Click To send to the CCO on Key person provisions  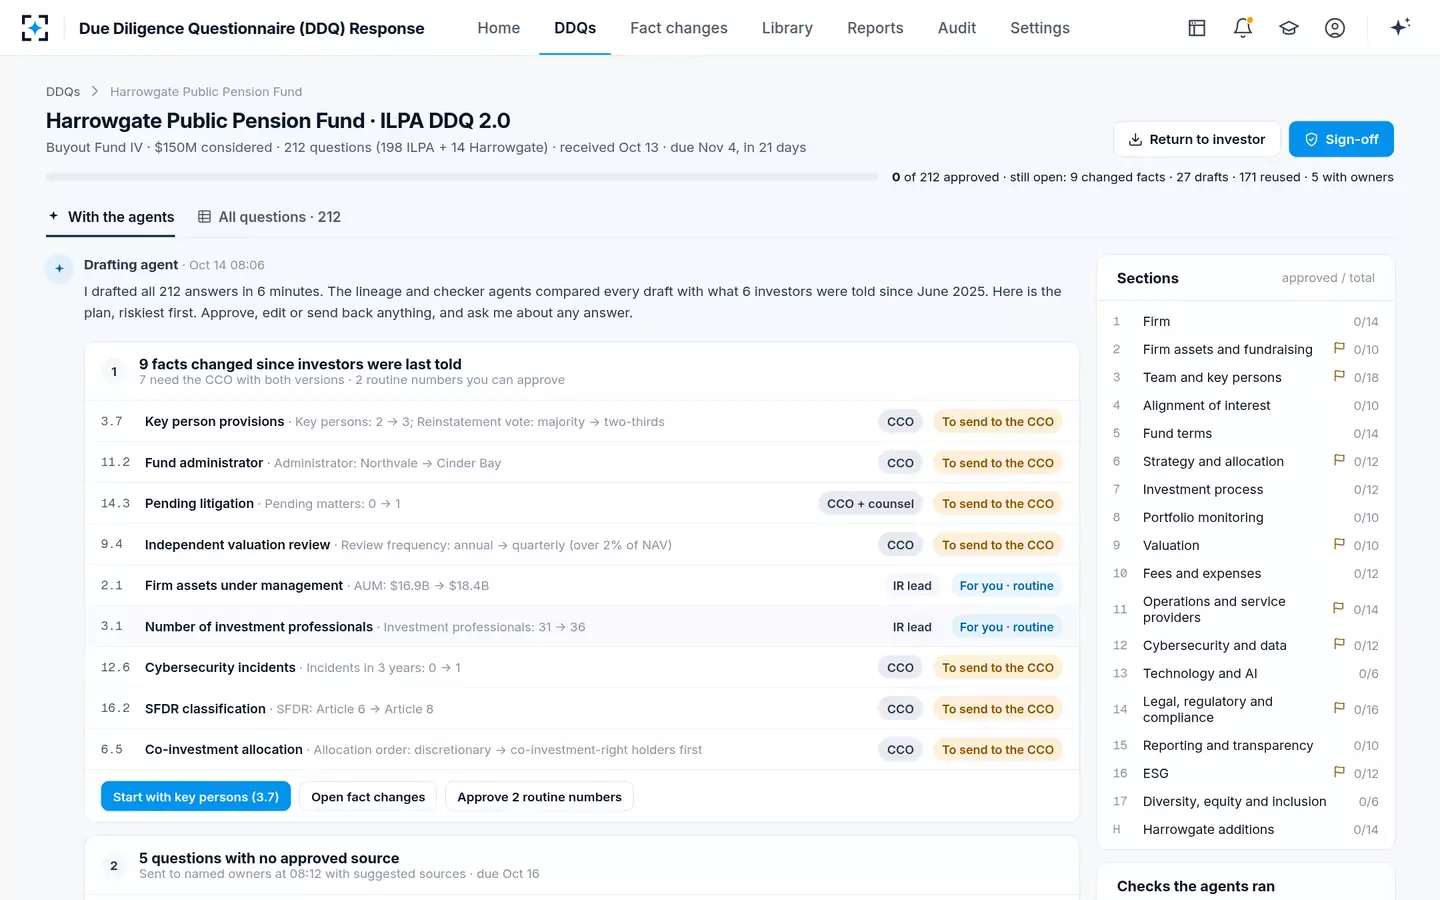coord(997,422)
